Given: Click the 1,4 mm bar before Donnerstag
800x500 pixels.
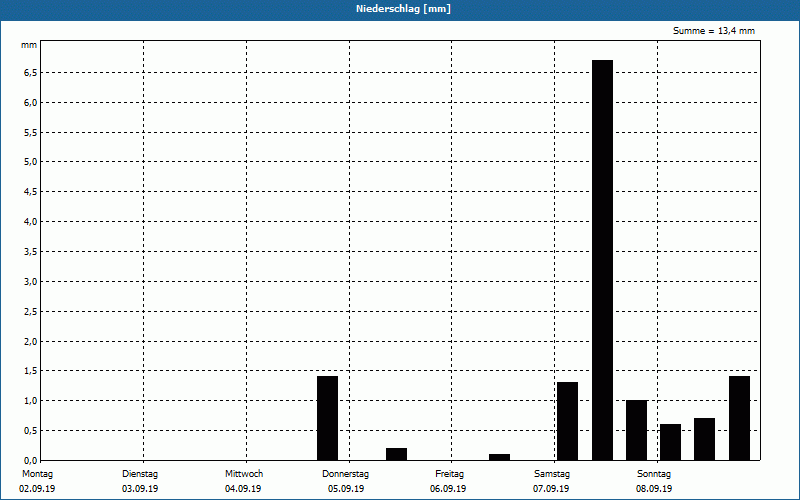Looking at the screenshot, I should click(328, 418).
